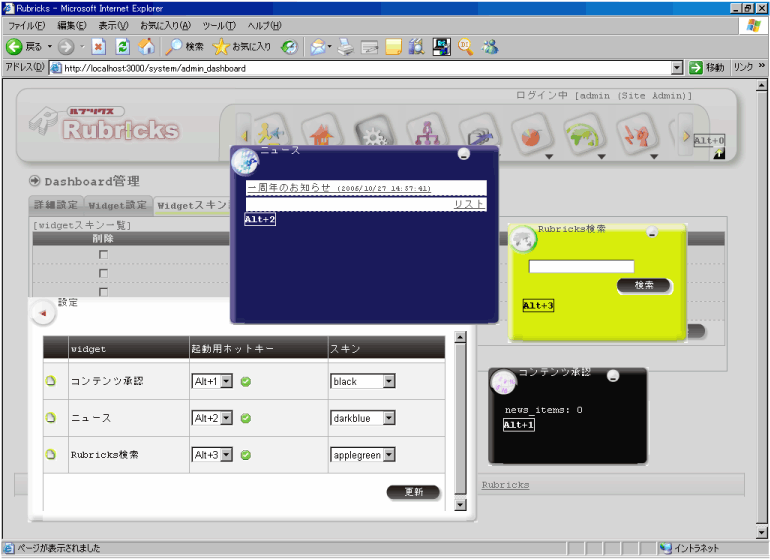Viewport: 770px width, 560px height.
Task: Switch to the Widget設定 tab
Action: [118, 205]
